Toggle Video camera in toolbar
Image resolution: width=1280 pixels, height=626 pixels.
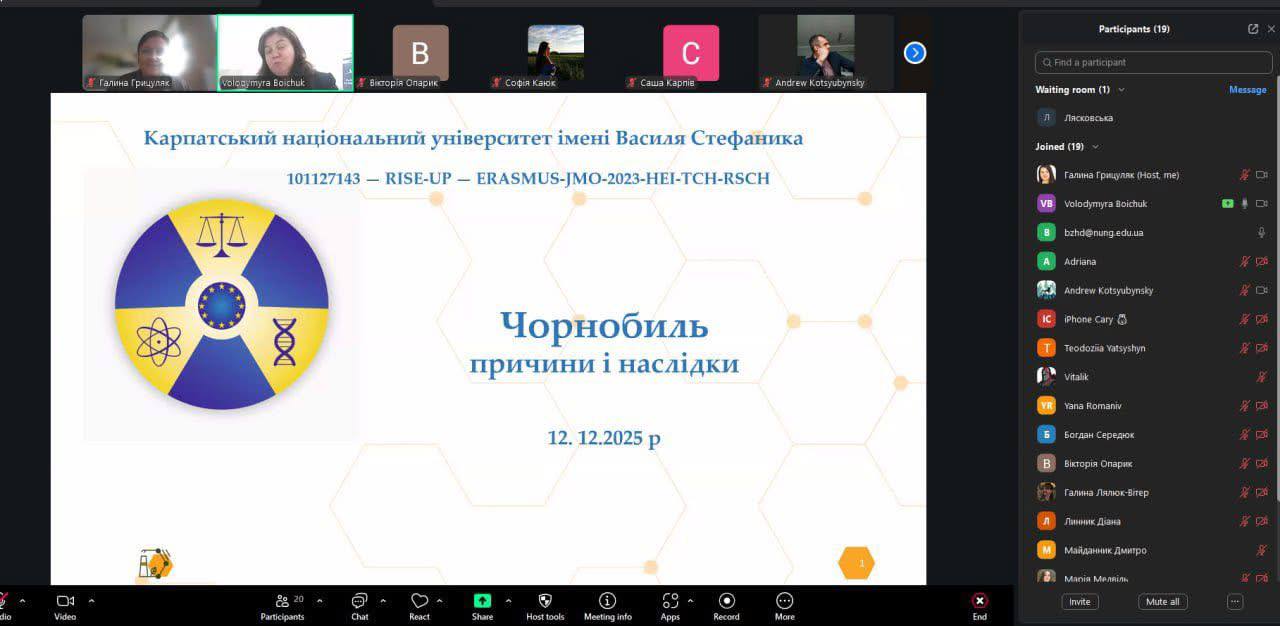[65, 601]
